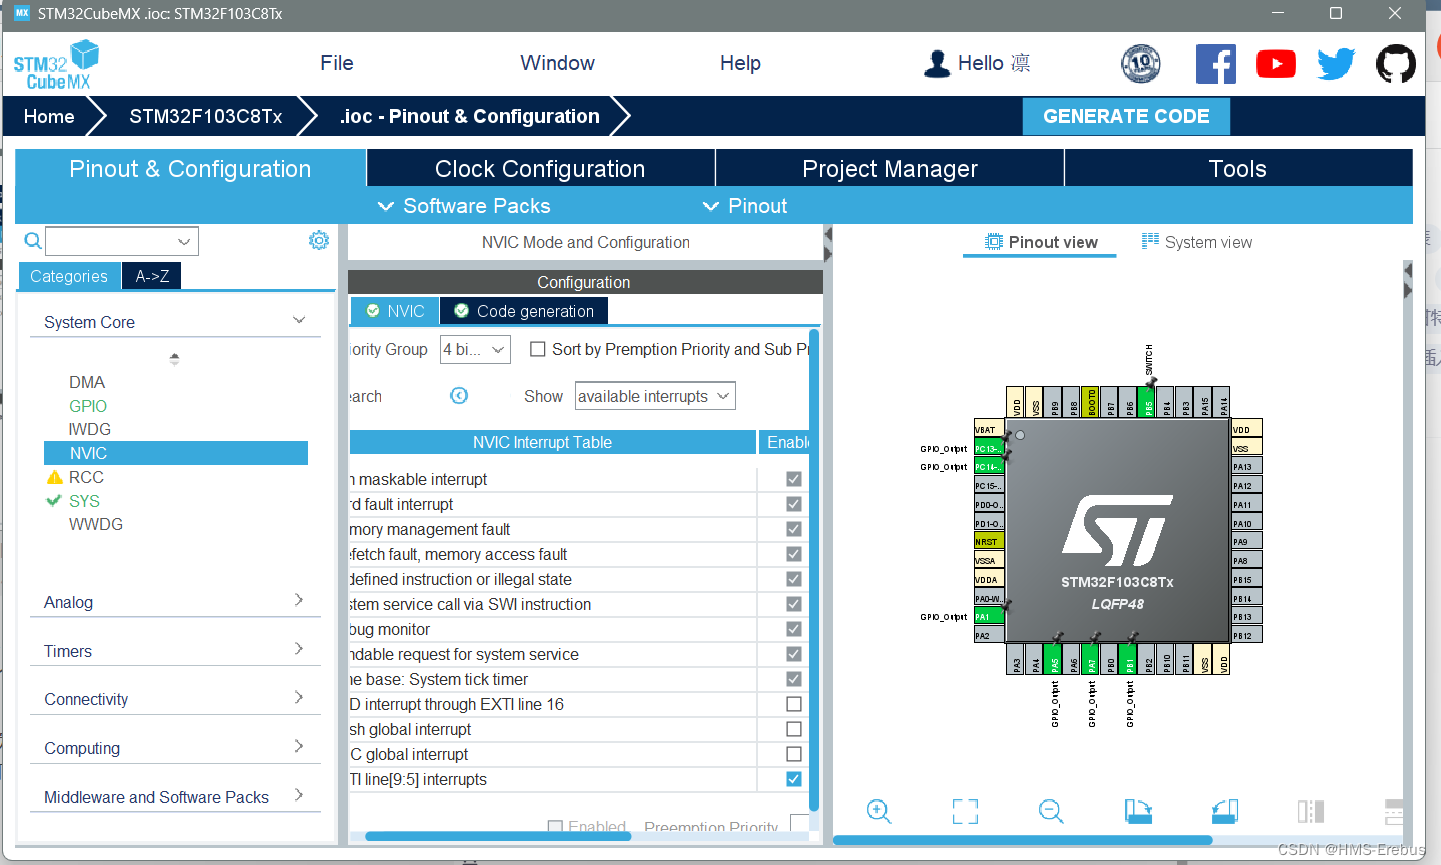Enable RCC global interrupt checkbox
Image resolution: width=1441 pixels, height=865 pixels.
(794, 754)
